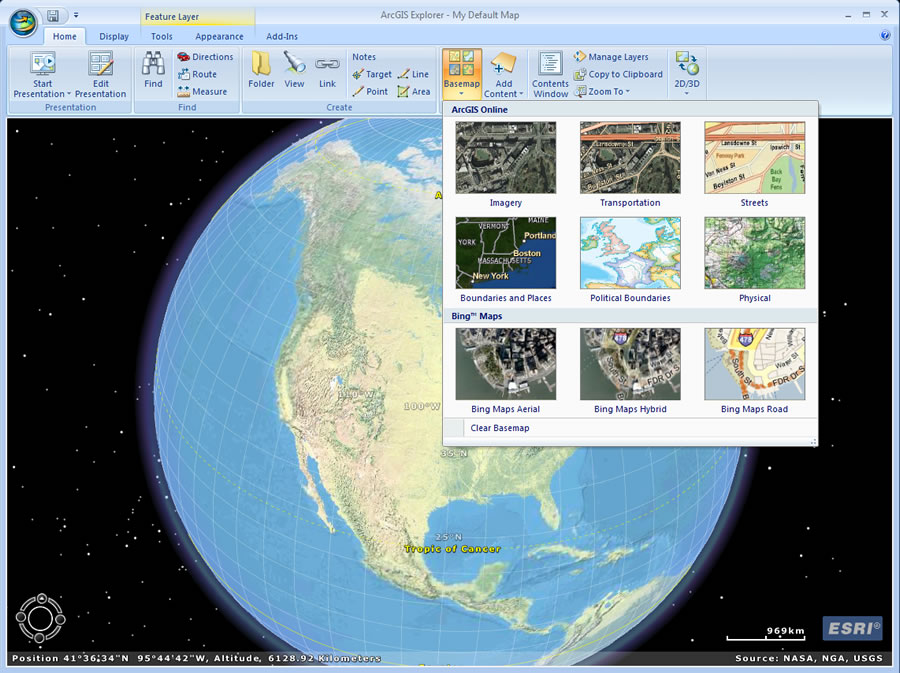This screenshot has width=900, height=673.
Task: Click the View flashlight icon
Action: 294,63
